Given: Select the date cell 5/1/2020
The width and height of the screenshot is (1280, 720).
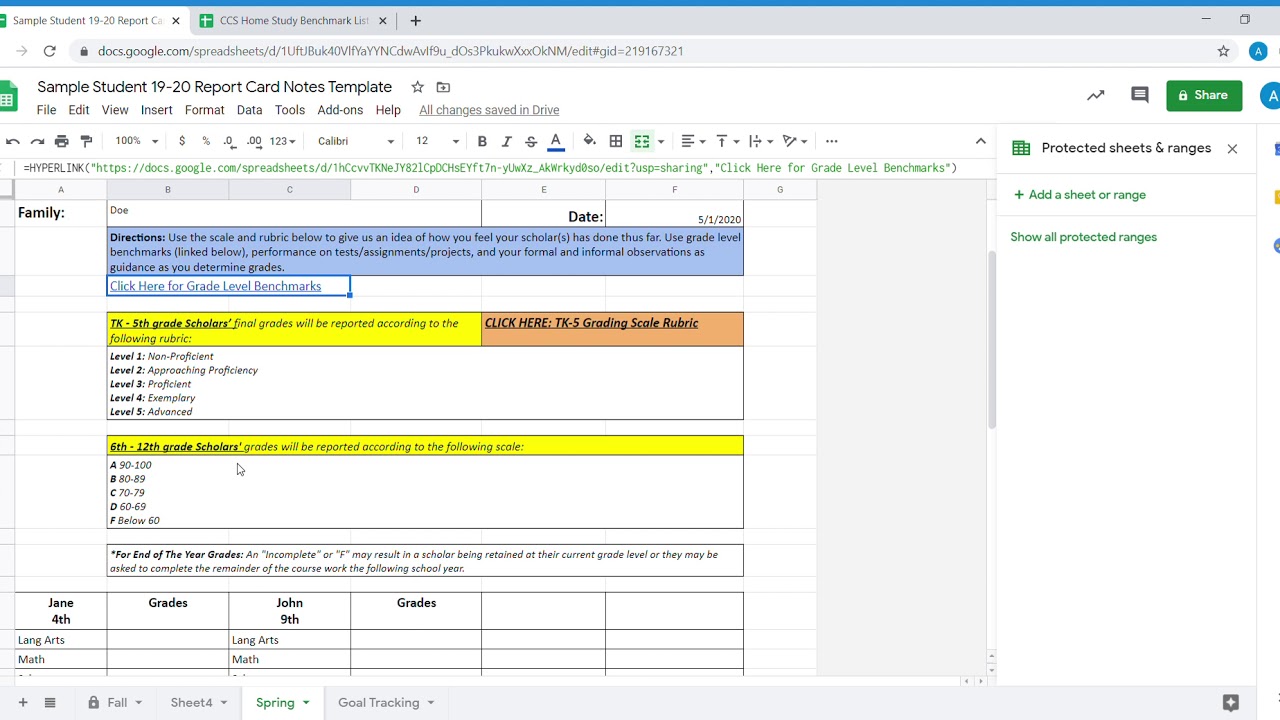Looking at the screenshot, I should point(674,214).
